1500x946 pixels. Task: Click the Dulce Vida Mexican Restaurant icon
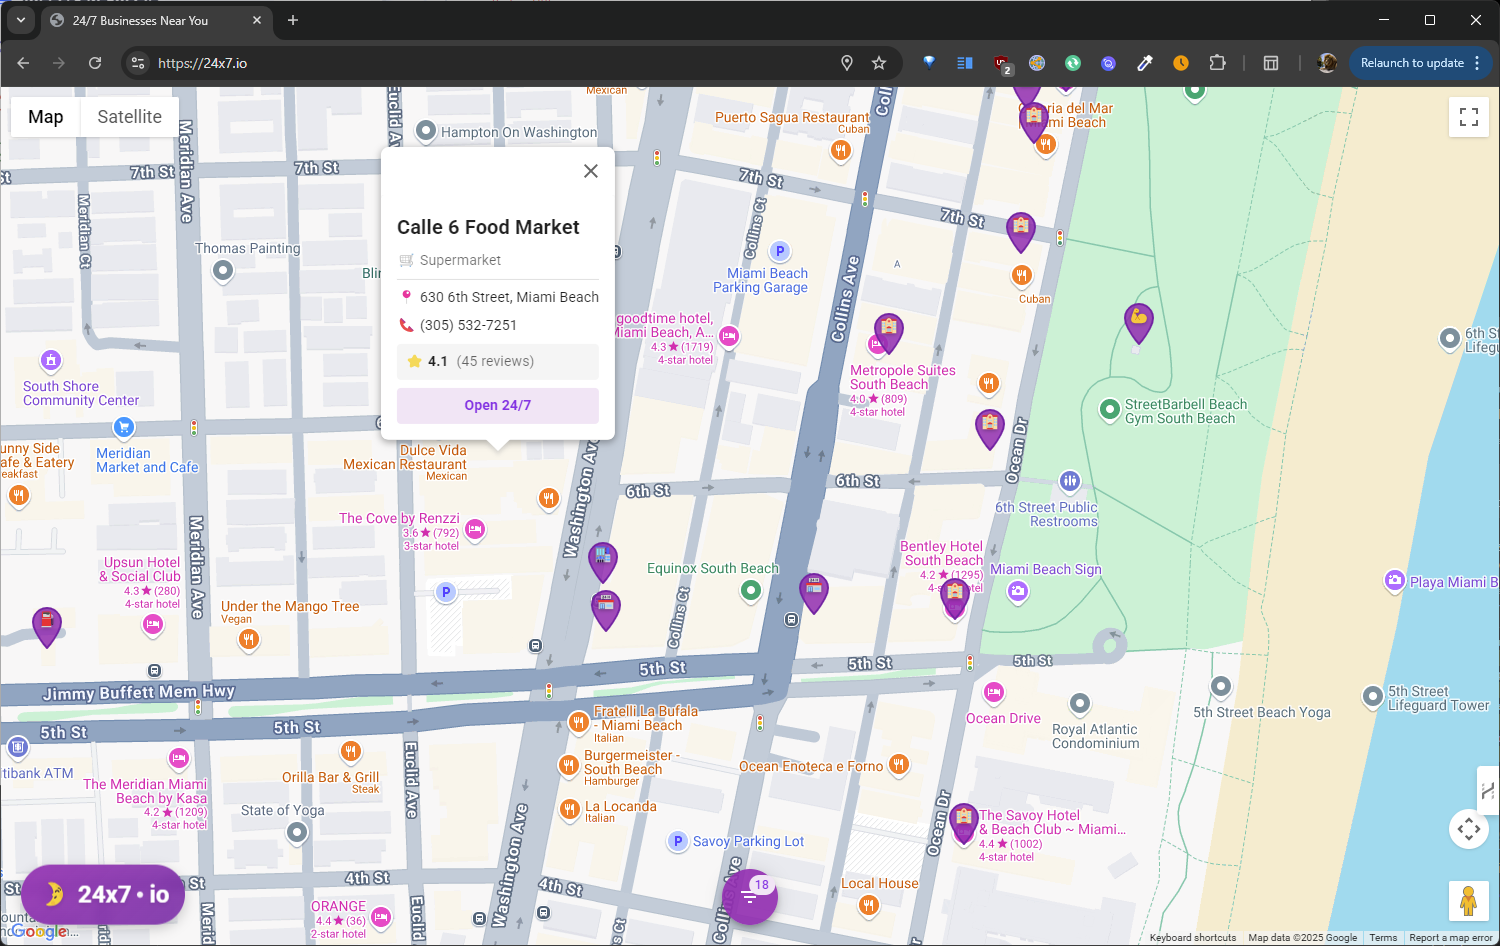pyautogui.click(x=548, y=498)
